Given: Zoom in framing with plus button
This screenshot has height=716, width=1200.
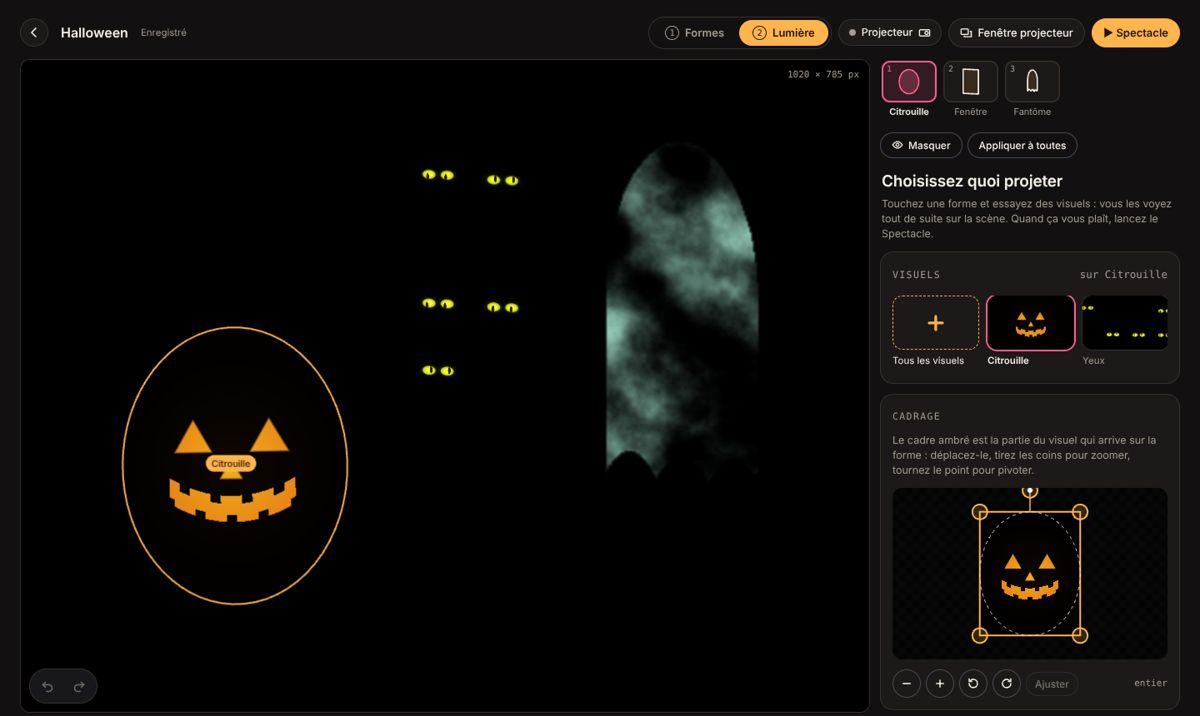Looking at the screenshot, I should click(939, 684).
